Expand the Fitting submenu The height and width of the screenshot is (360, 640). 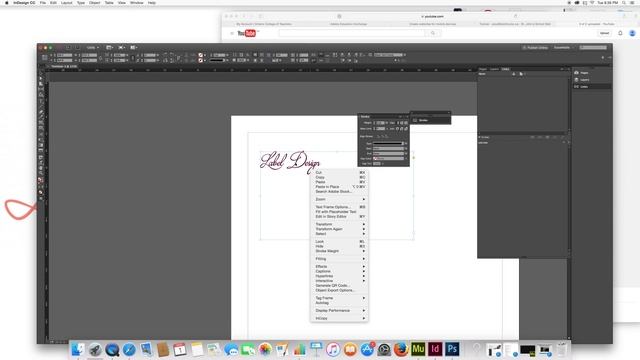[340, 259]
